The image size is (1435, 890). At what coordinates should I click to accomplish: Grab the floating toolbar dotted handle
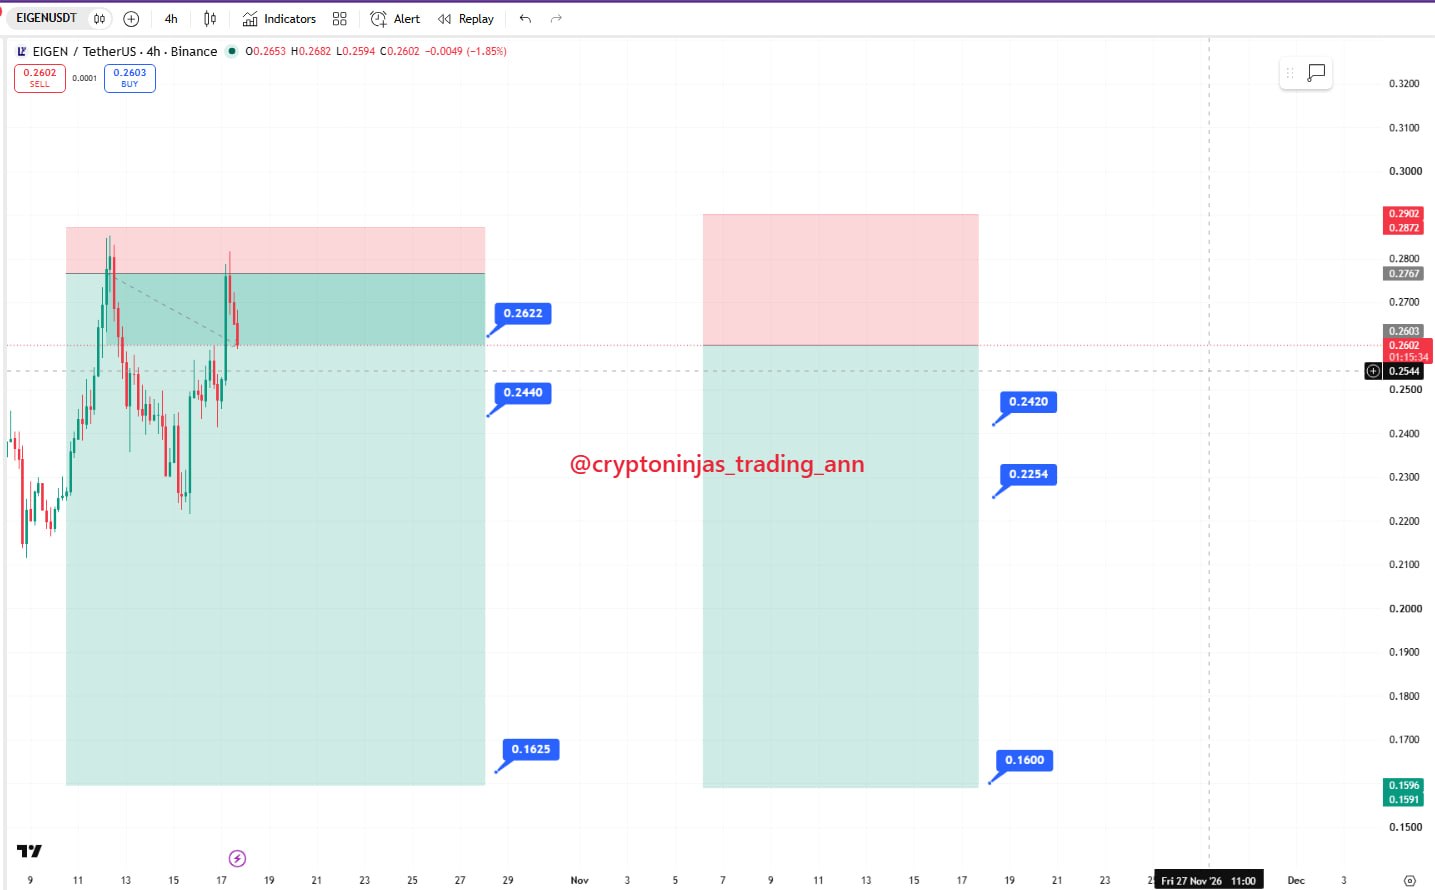click(x=1290, y=73)
